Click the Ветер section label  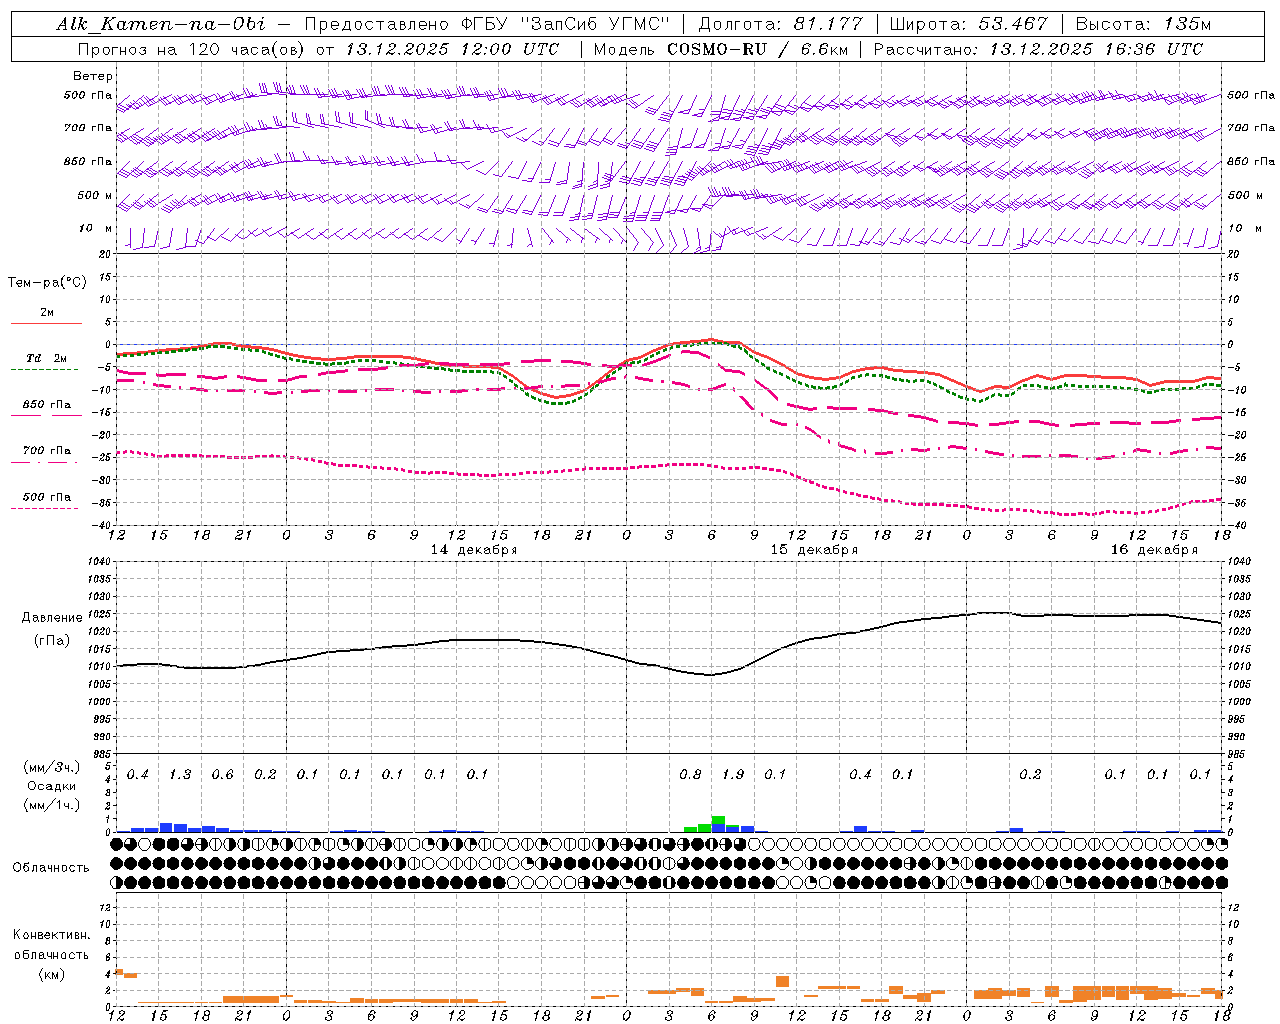(93, 76)
